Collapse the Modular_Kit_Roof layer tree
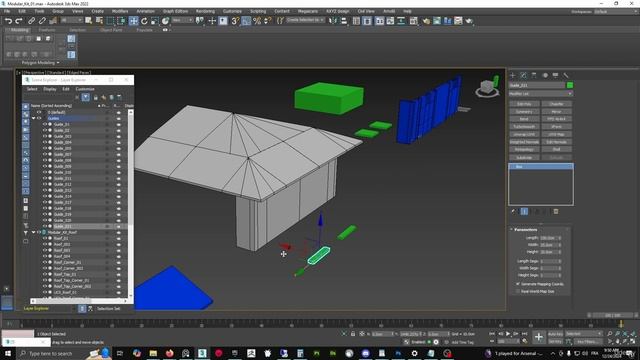Viewport: 640px width, 360px height. (34, 232)
